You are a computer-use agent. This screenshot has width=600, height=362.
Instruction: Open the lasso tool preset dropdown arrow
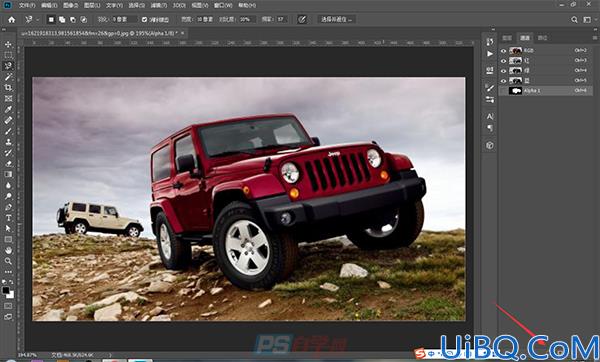pyautogui.click(x=38, y=19)
